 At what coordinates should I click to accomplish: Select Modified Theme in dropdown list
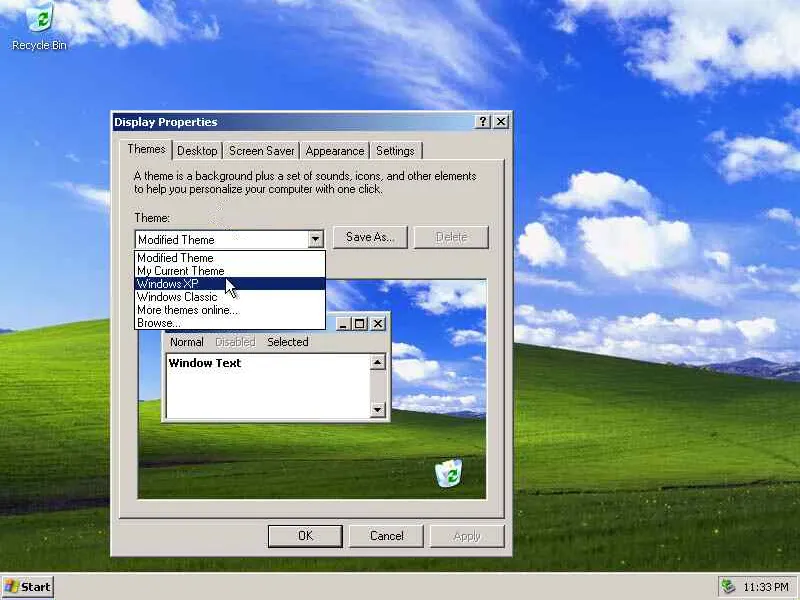pyautogui.click(x=230, y=258)
